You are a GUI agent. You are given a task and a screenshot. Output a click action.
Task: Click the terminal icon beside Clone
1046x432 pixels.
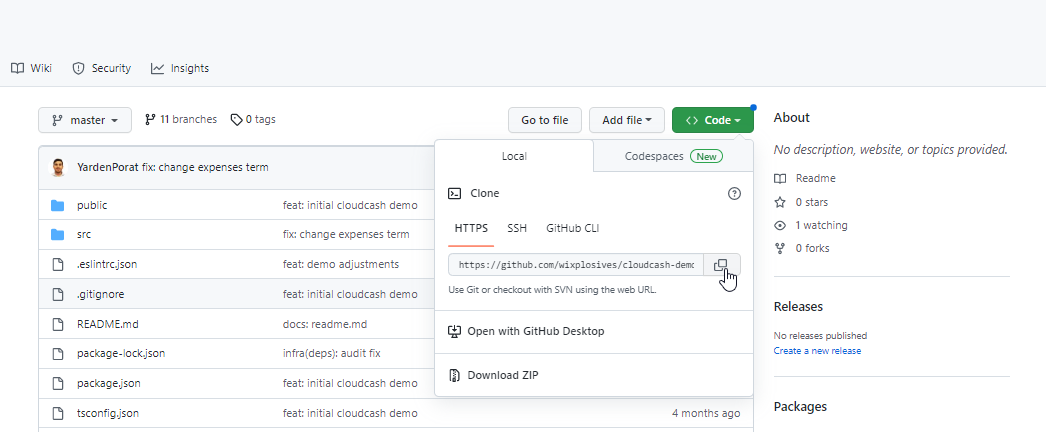click(454, 193)
